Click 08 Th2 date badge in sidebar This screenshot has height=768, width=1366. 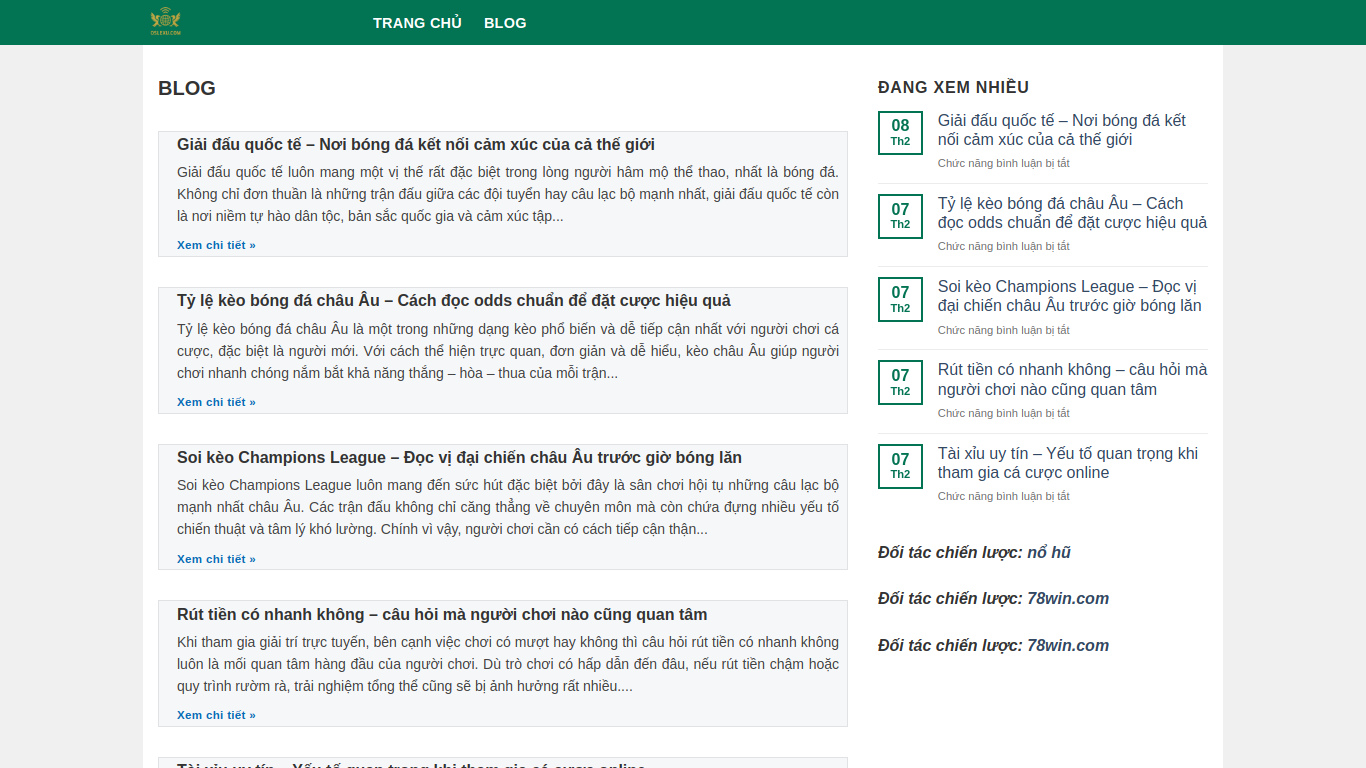[900, 133]
